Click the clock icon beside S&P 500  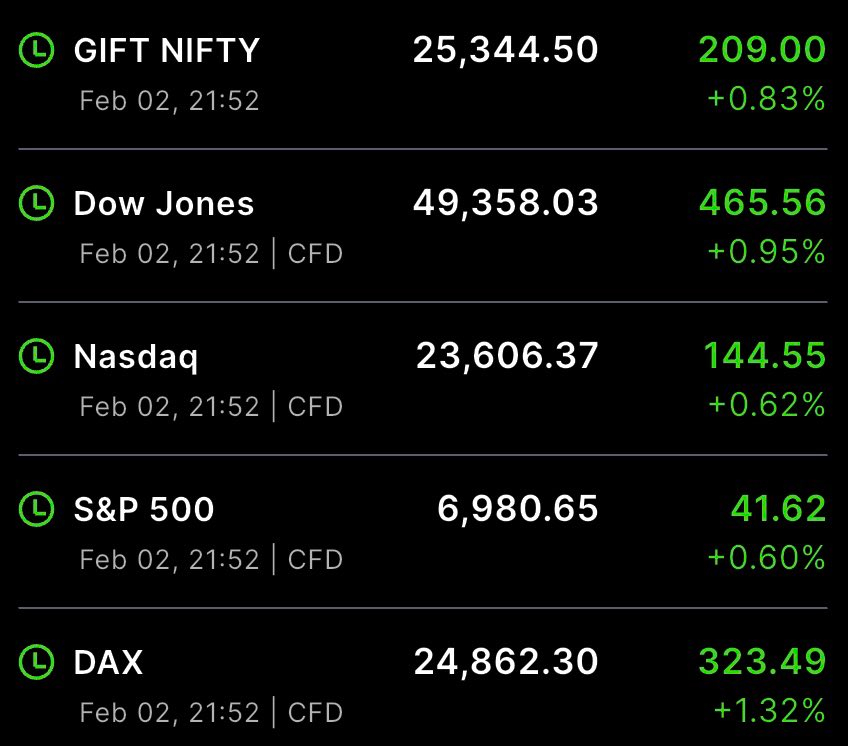37,510
